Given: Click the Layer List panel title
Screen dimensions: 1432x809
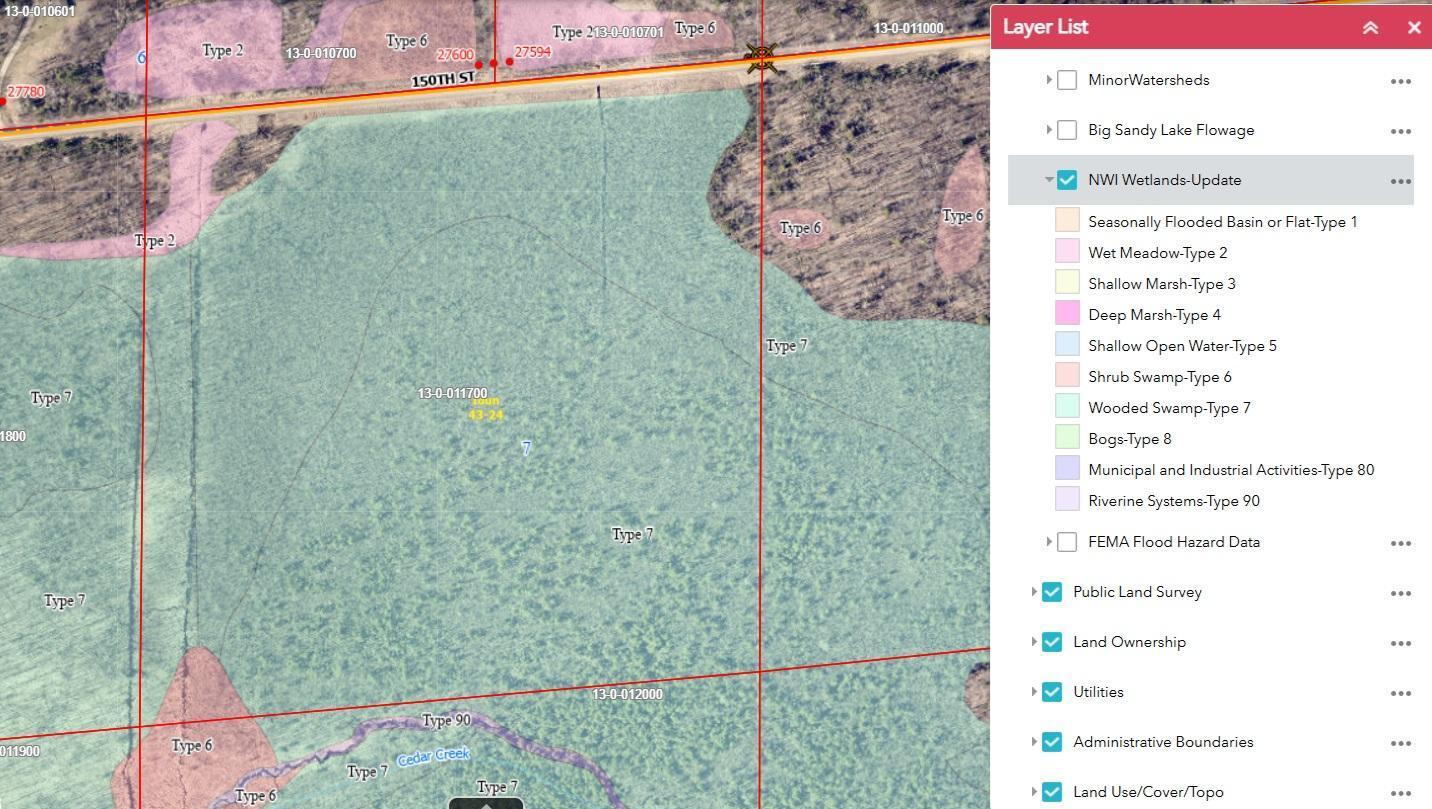Looking at the screenshot, I should tap(1046, 27).
